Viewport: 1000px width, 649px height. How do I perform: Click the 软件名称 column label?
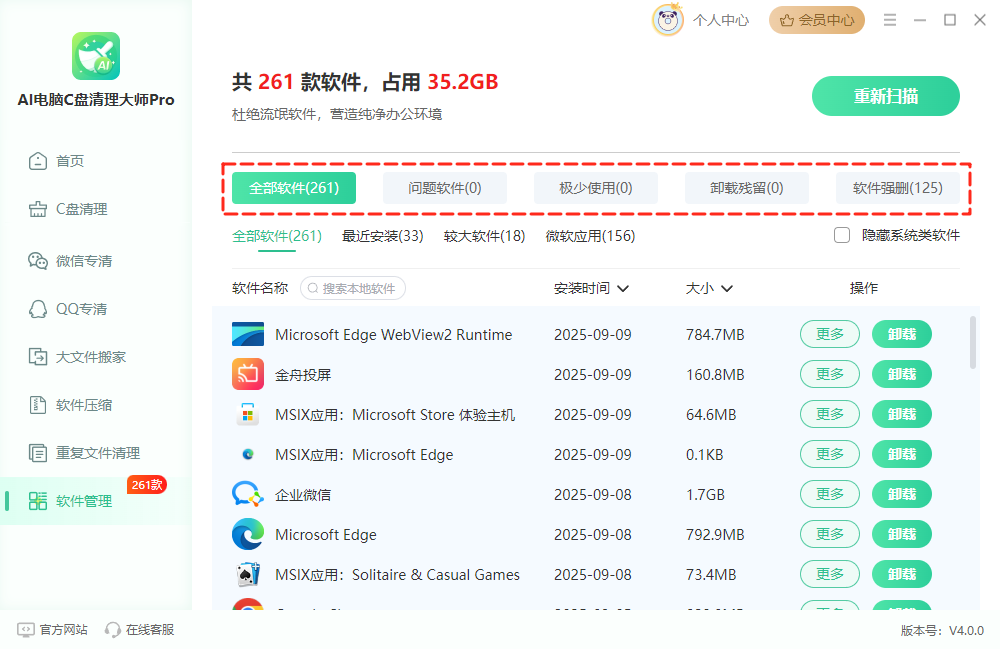260,288
